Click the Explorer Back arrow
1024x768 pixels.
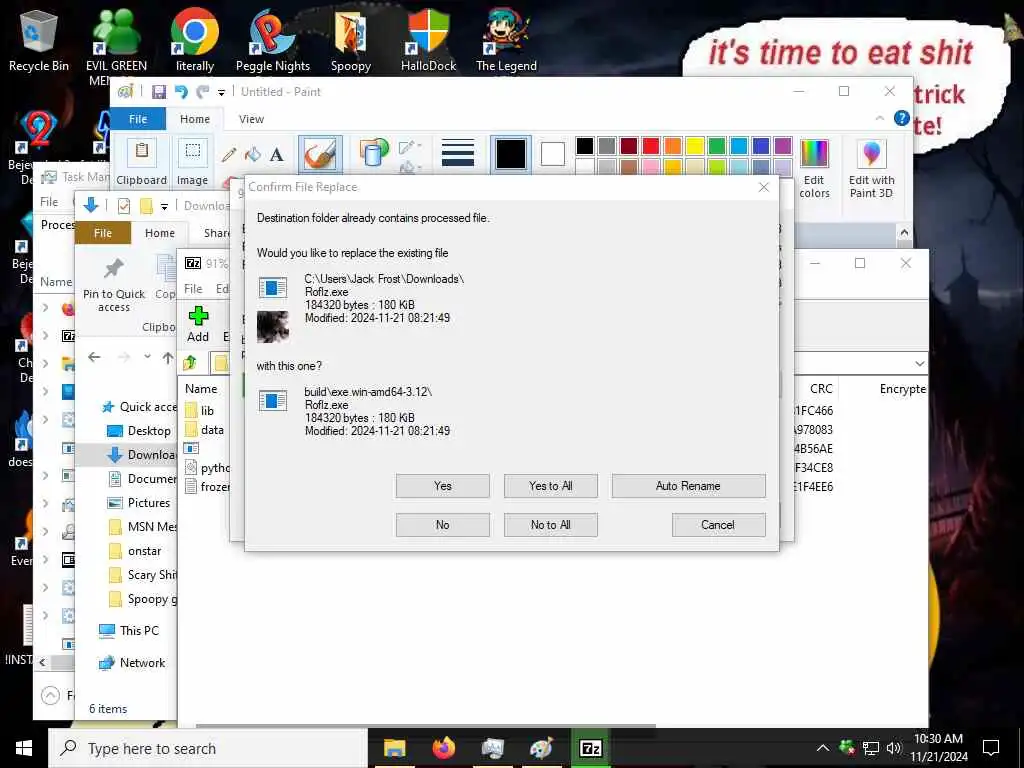tap(94, 357)
